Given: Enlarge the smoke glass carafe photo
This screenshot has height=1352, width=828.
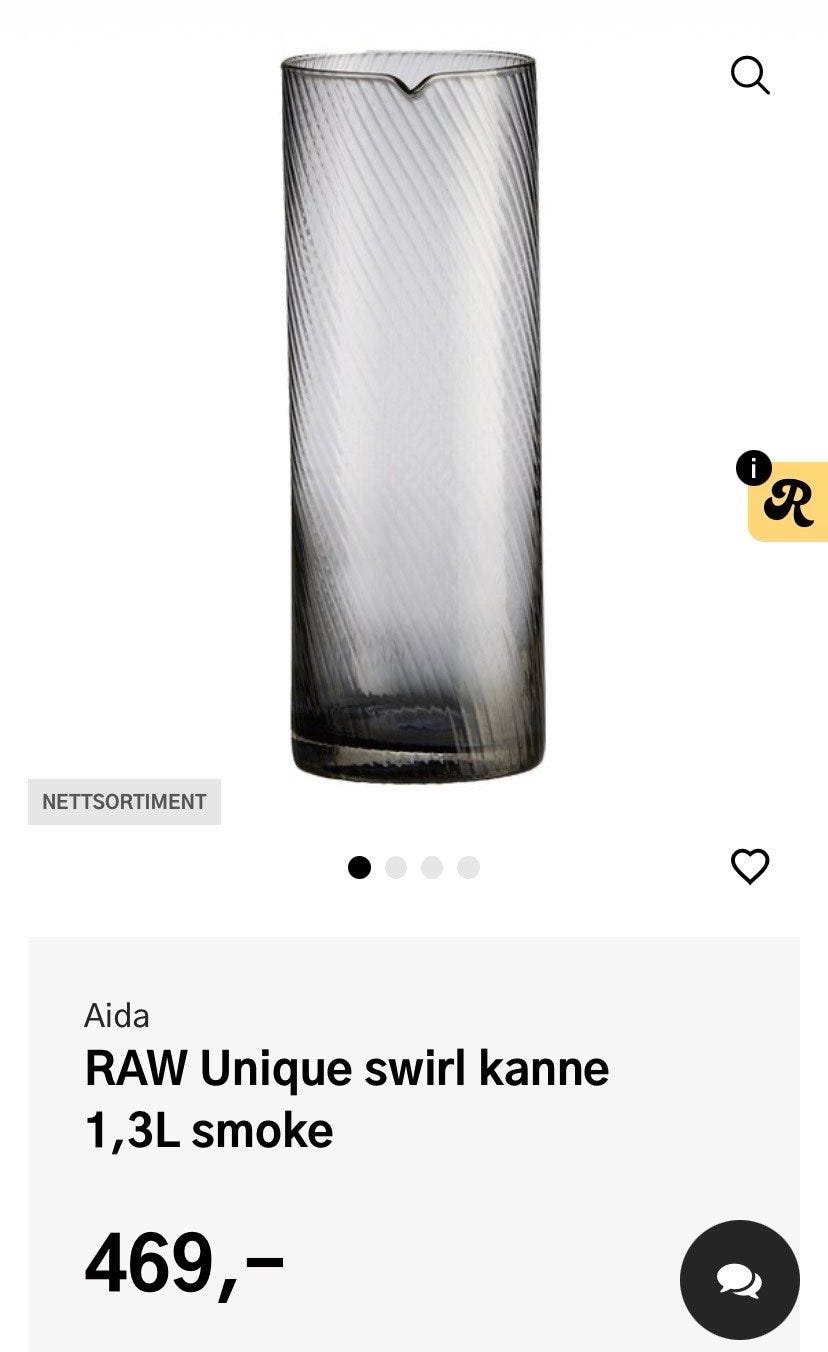Looking at the screenshot, I should coord(413,416).
